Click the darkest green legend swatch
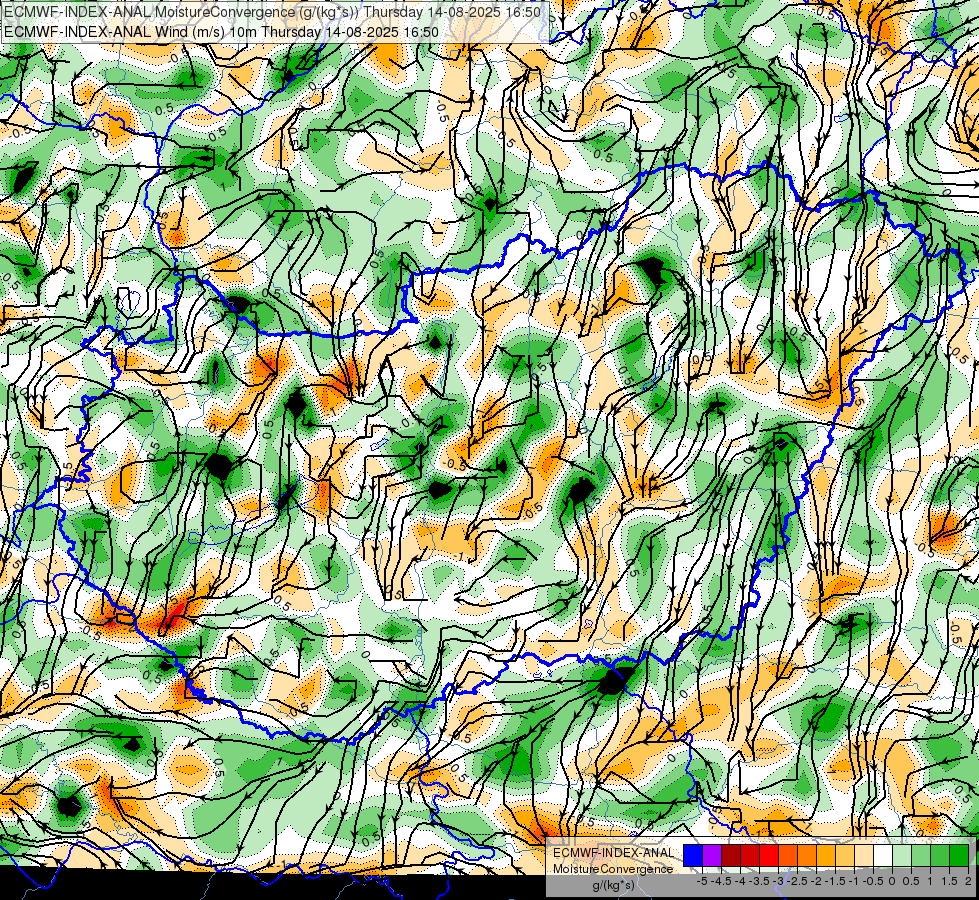 (x=959, y=855)
